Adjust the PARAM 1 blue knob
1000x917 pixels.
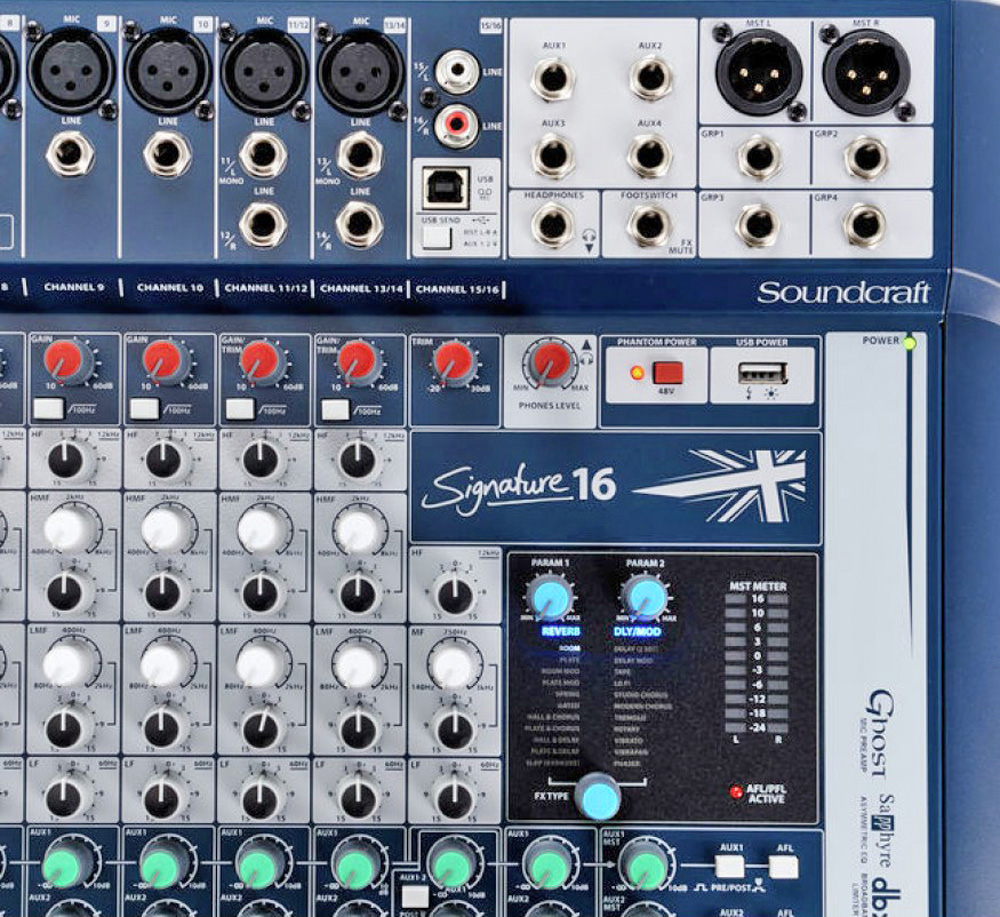point(550,598)
